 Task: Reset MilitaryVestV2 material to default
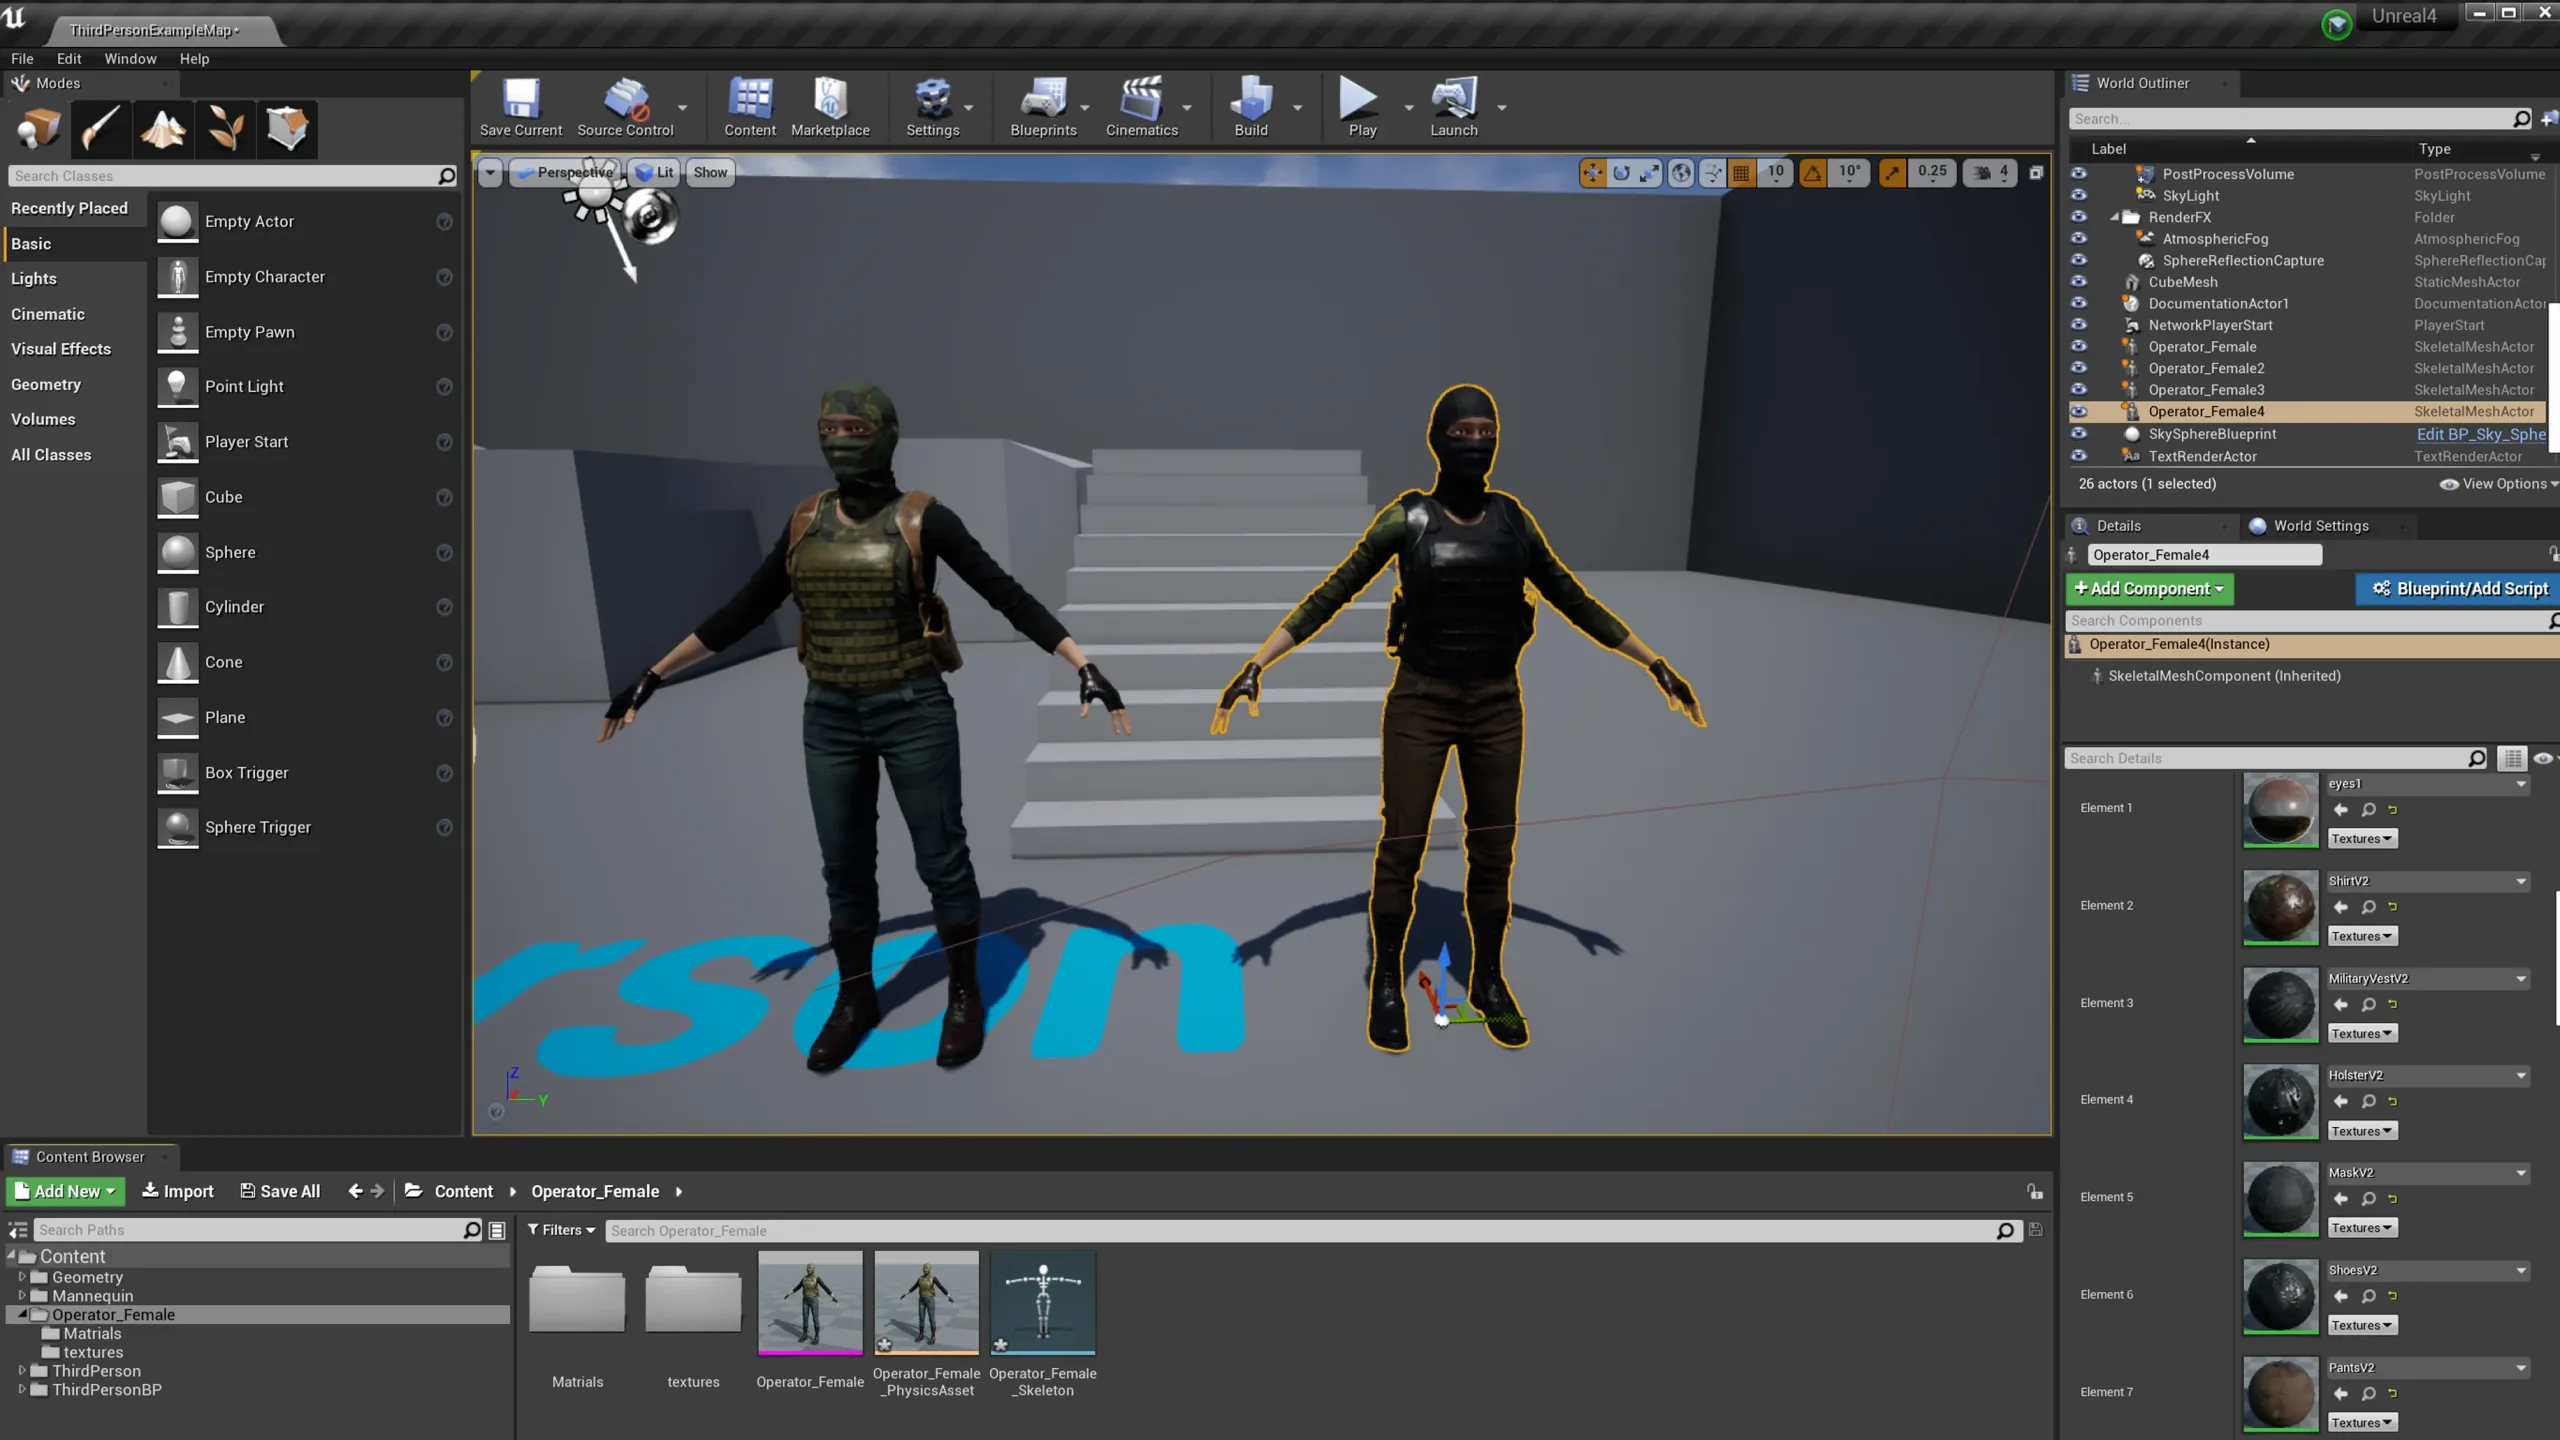coord(2393,1004)
